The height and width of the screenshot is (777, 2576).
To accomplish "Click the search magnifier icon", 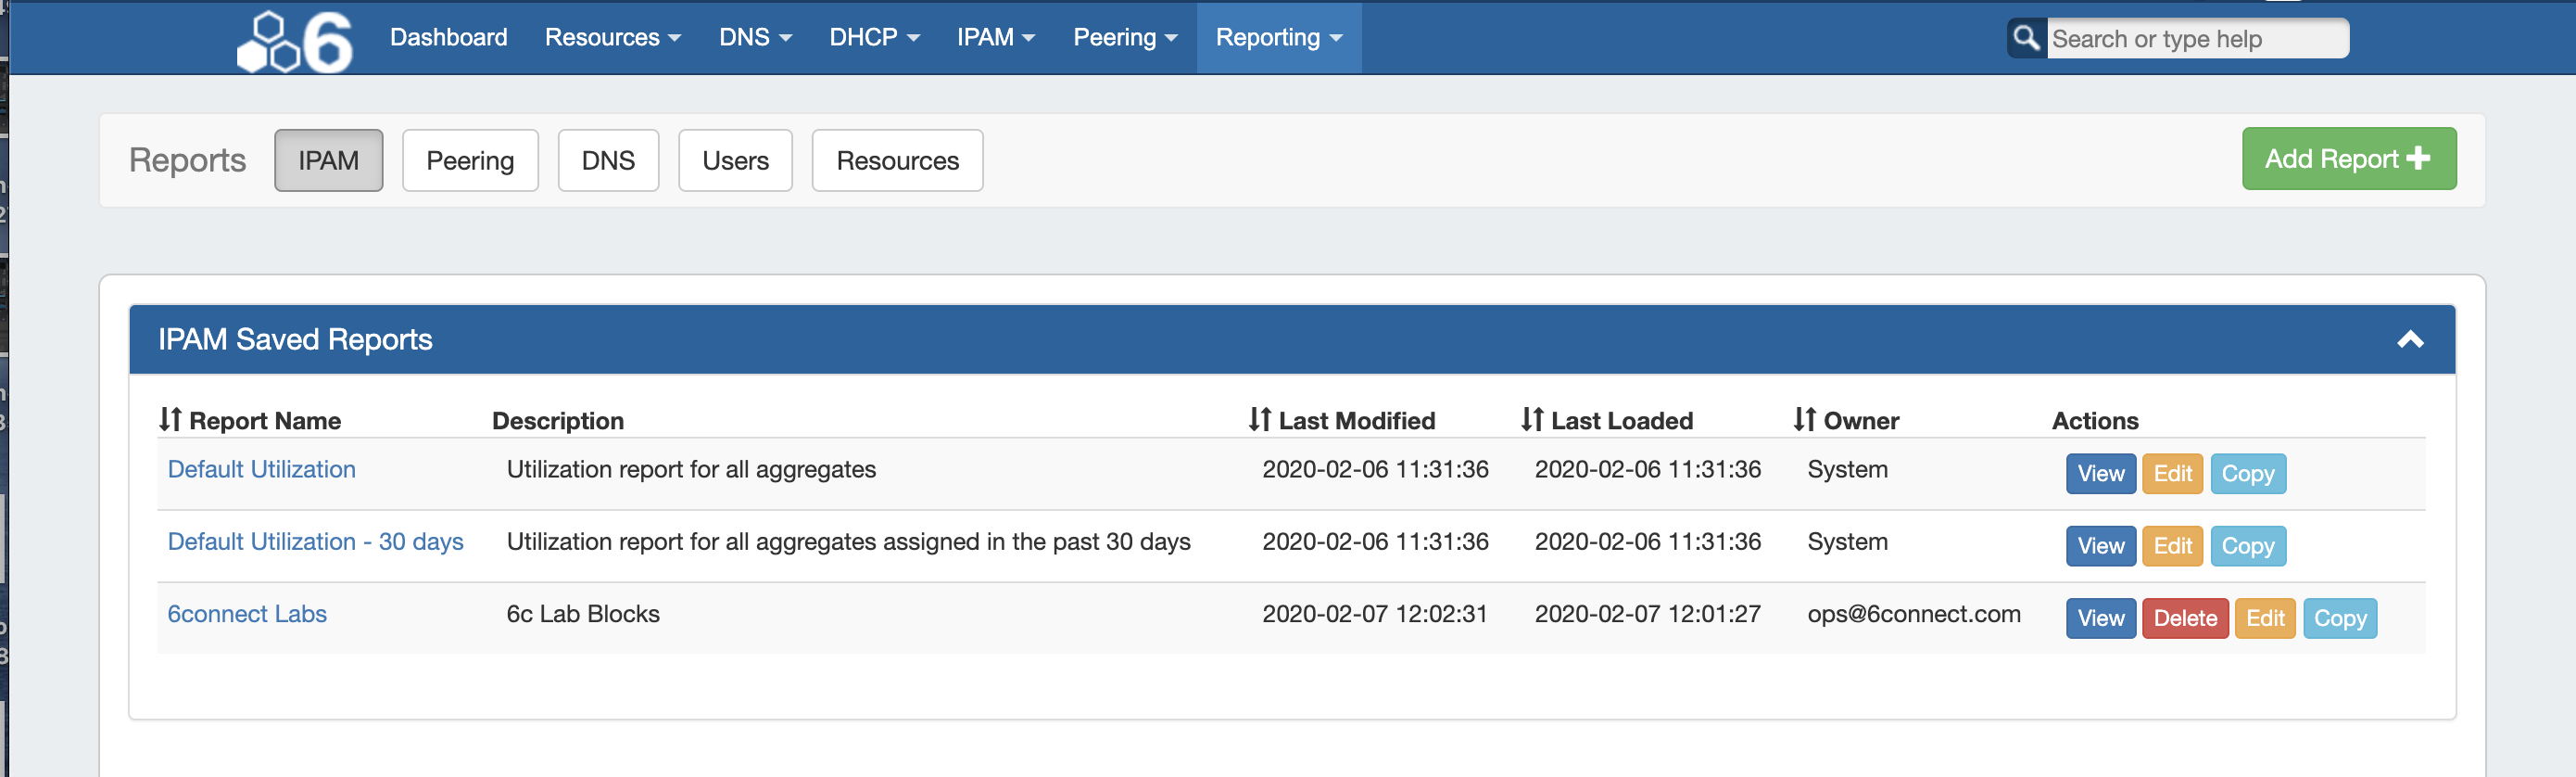I will 2026,38.
